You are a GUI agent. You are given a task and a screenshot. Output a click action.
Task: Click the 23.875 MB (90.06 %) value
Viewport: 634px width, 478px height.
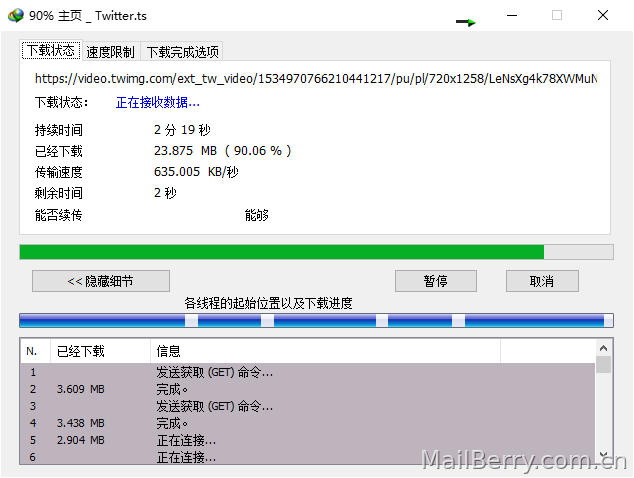[222, 151]
